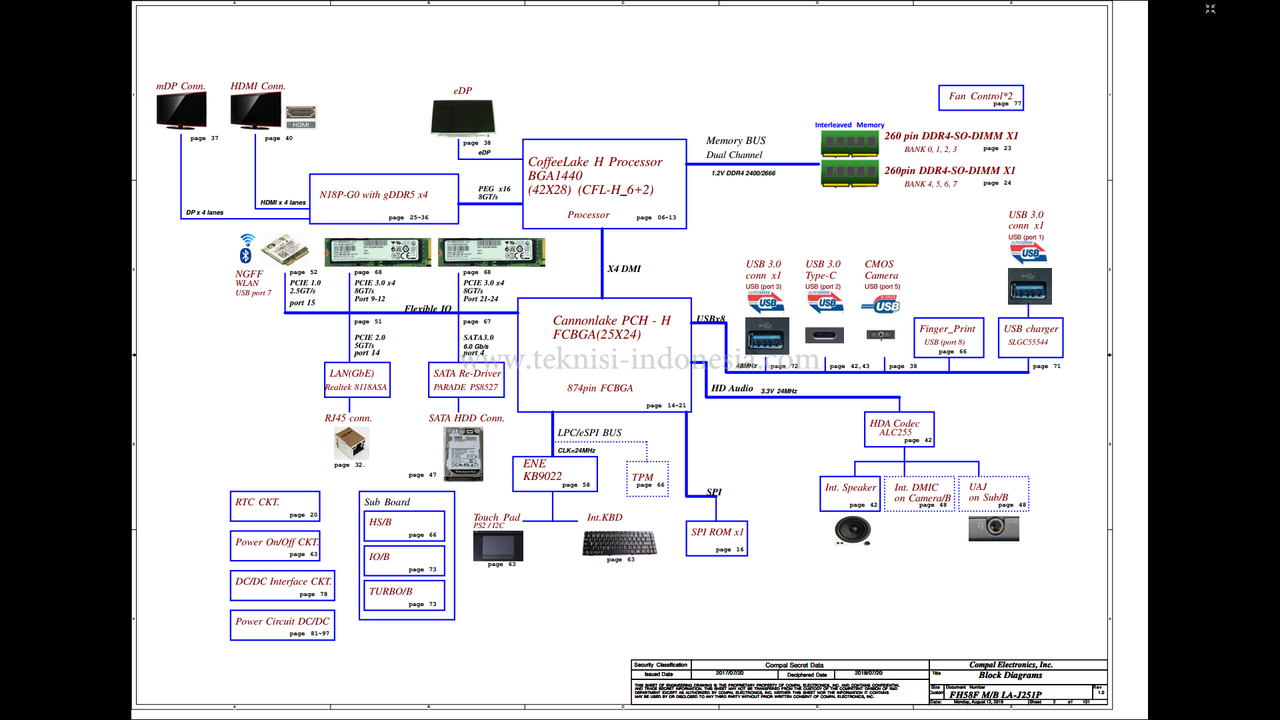Click the dotted TPM block
Screen dimensions: 1280x720
point(647,479)
